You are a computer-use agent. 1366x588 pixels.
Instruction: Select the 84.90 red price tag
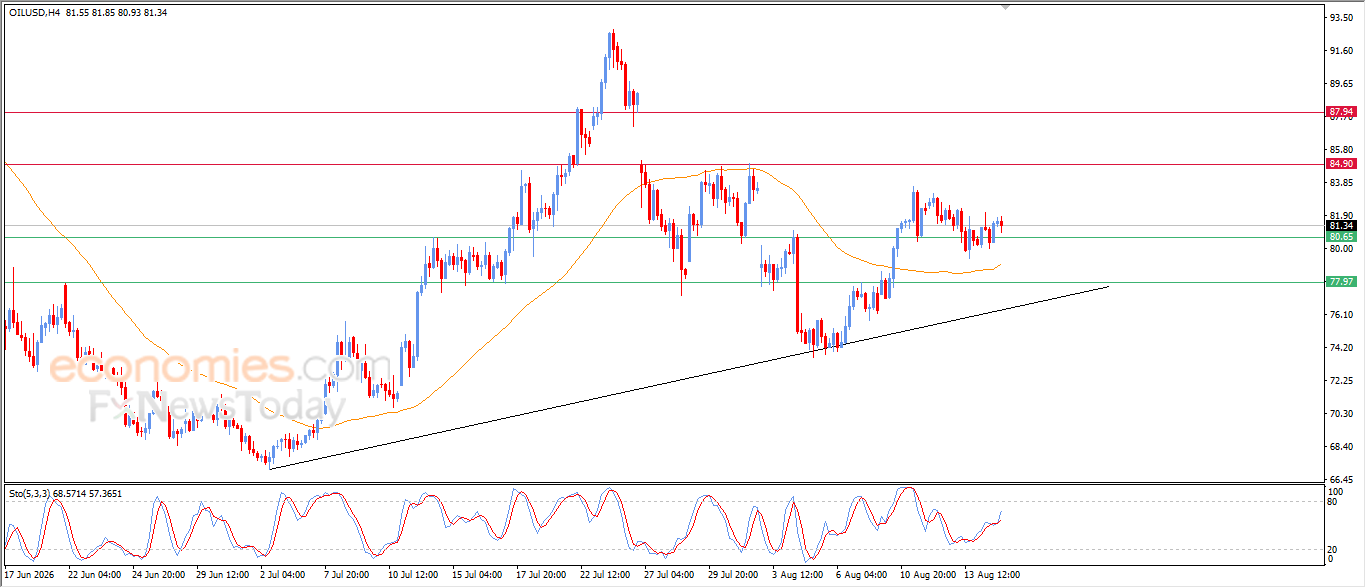[1341, 163]
